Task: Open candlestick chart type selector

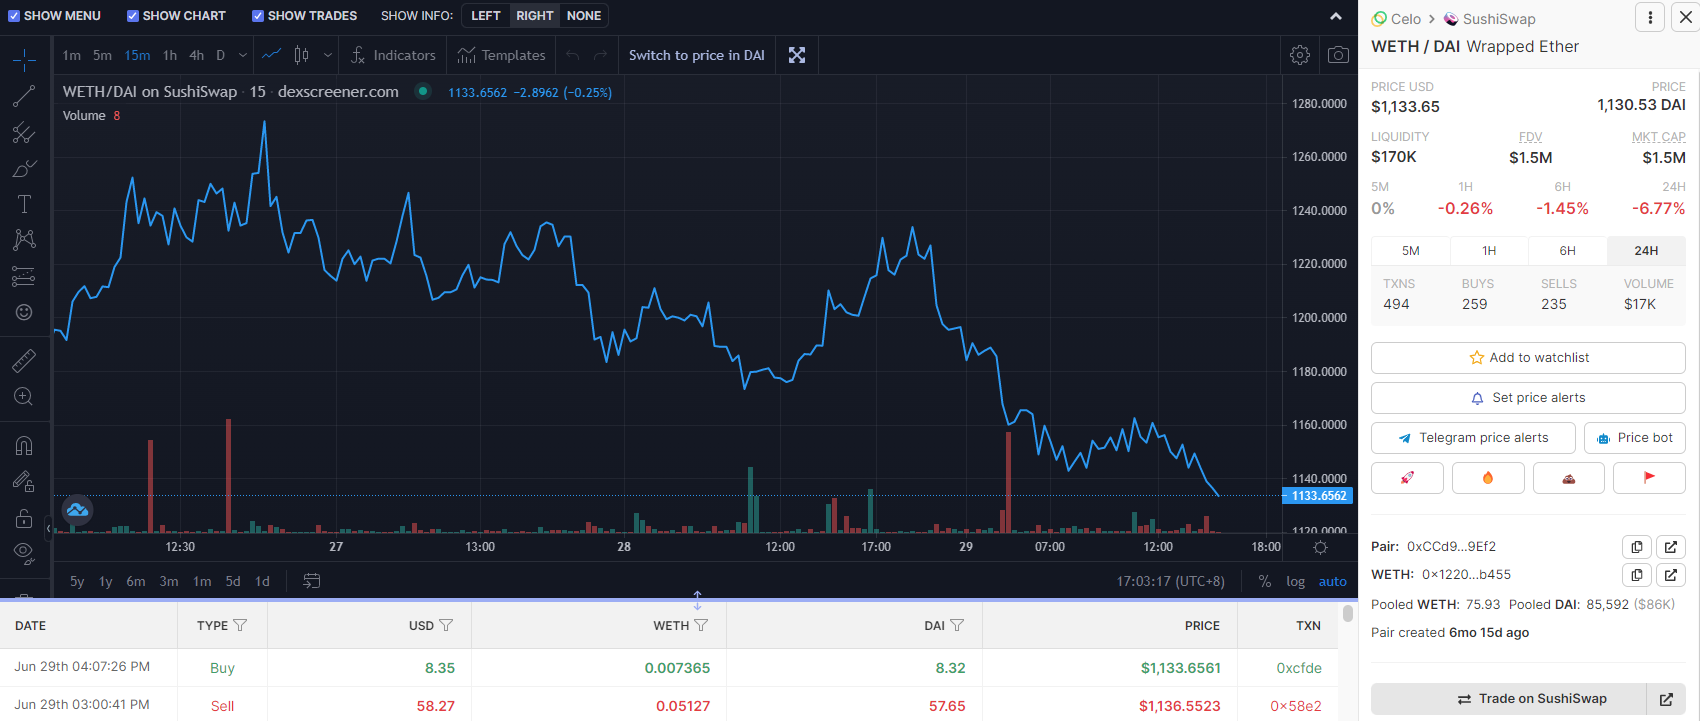Action: 301,55
